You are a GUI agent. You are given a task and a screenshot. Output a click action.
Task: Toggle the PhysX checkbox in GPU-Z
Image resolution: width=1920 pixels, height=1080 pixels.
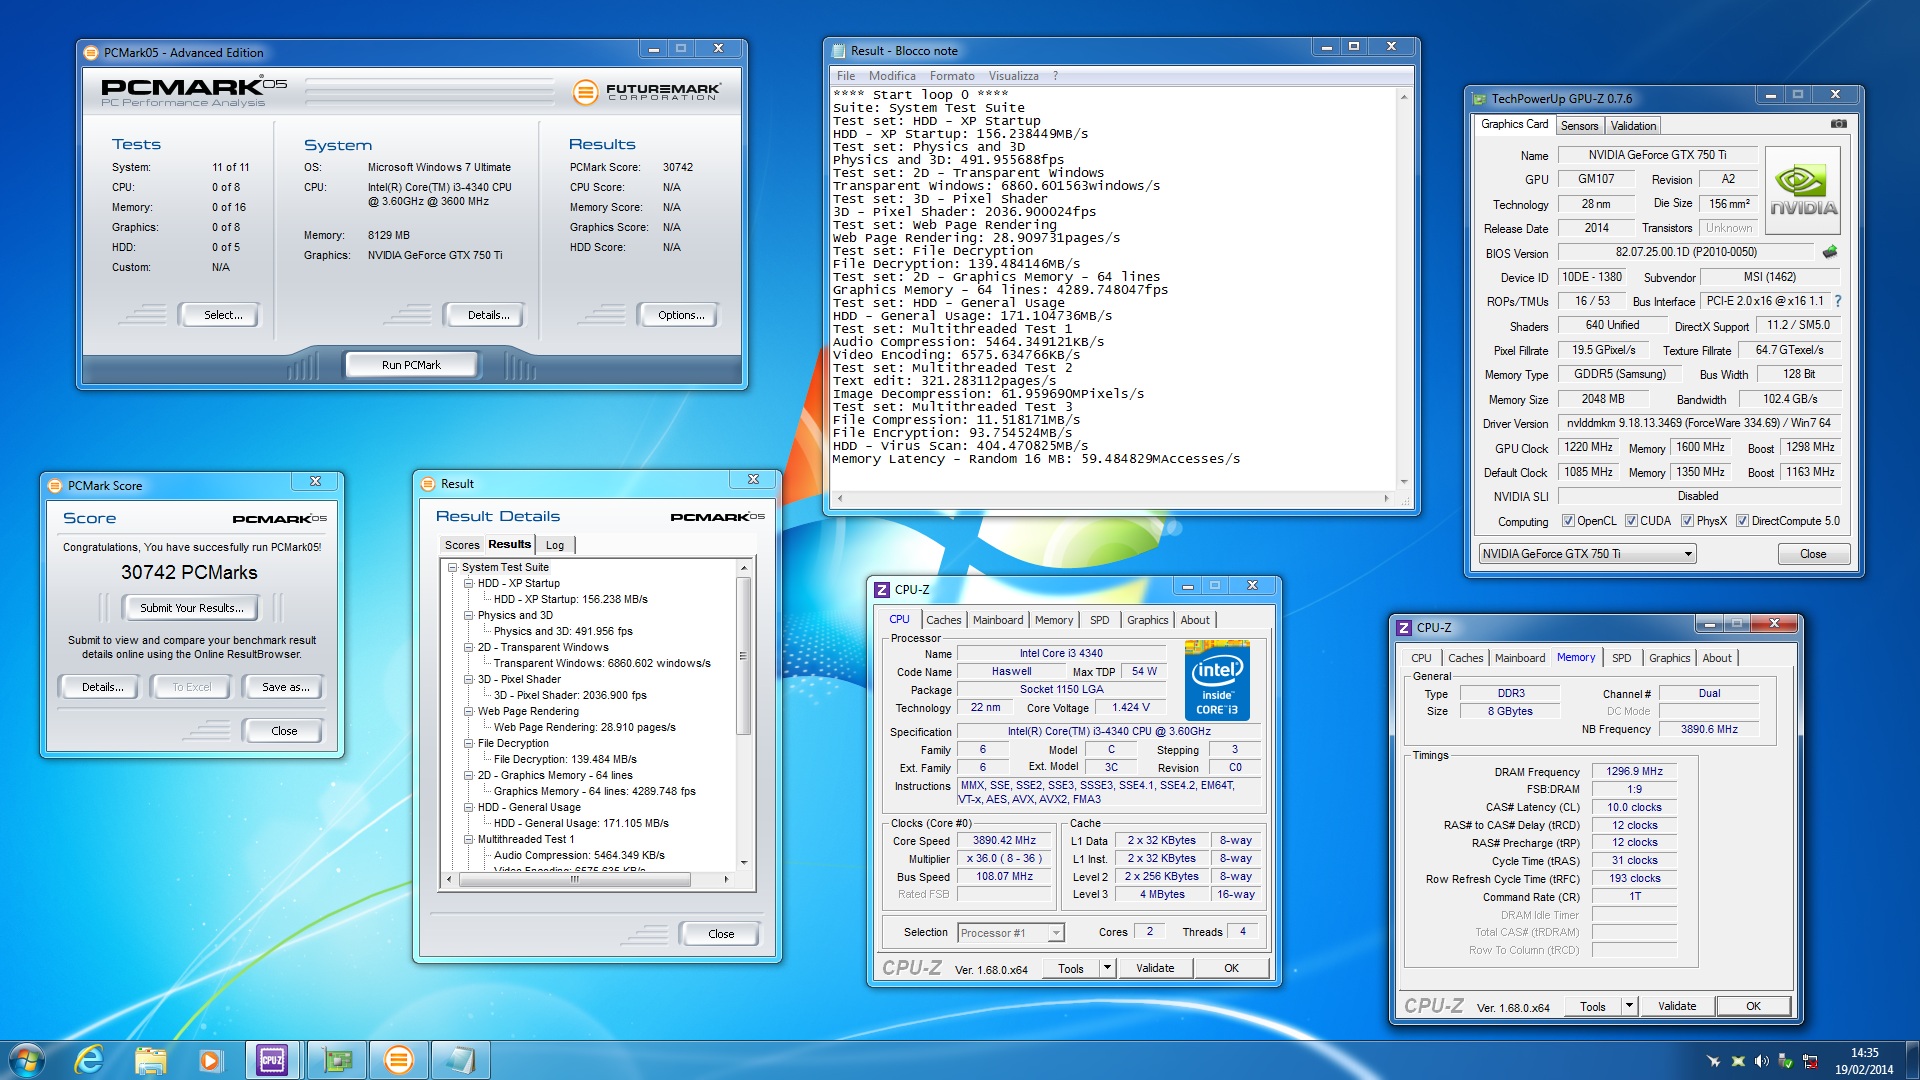(1687, 521)
